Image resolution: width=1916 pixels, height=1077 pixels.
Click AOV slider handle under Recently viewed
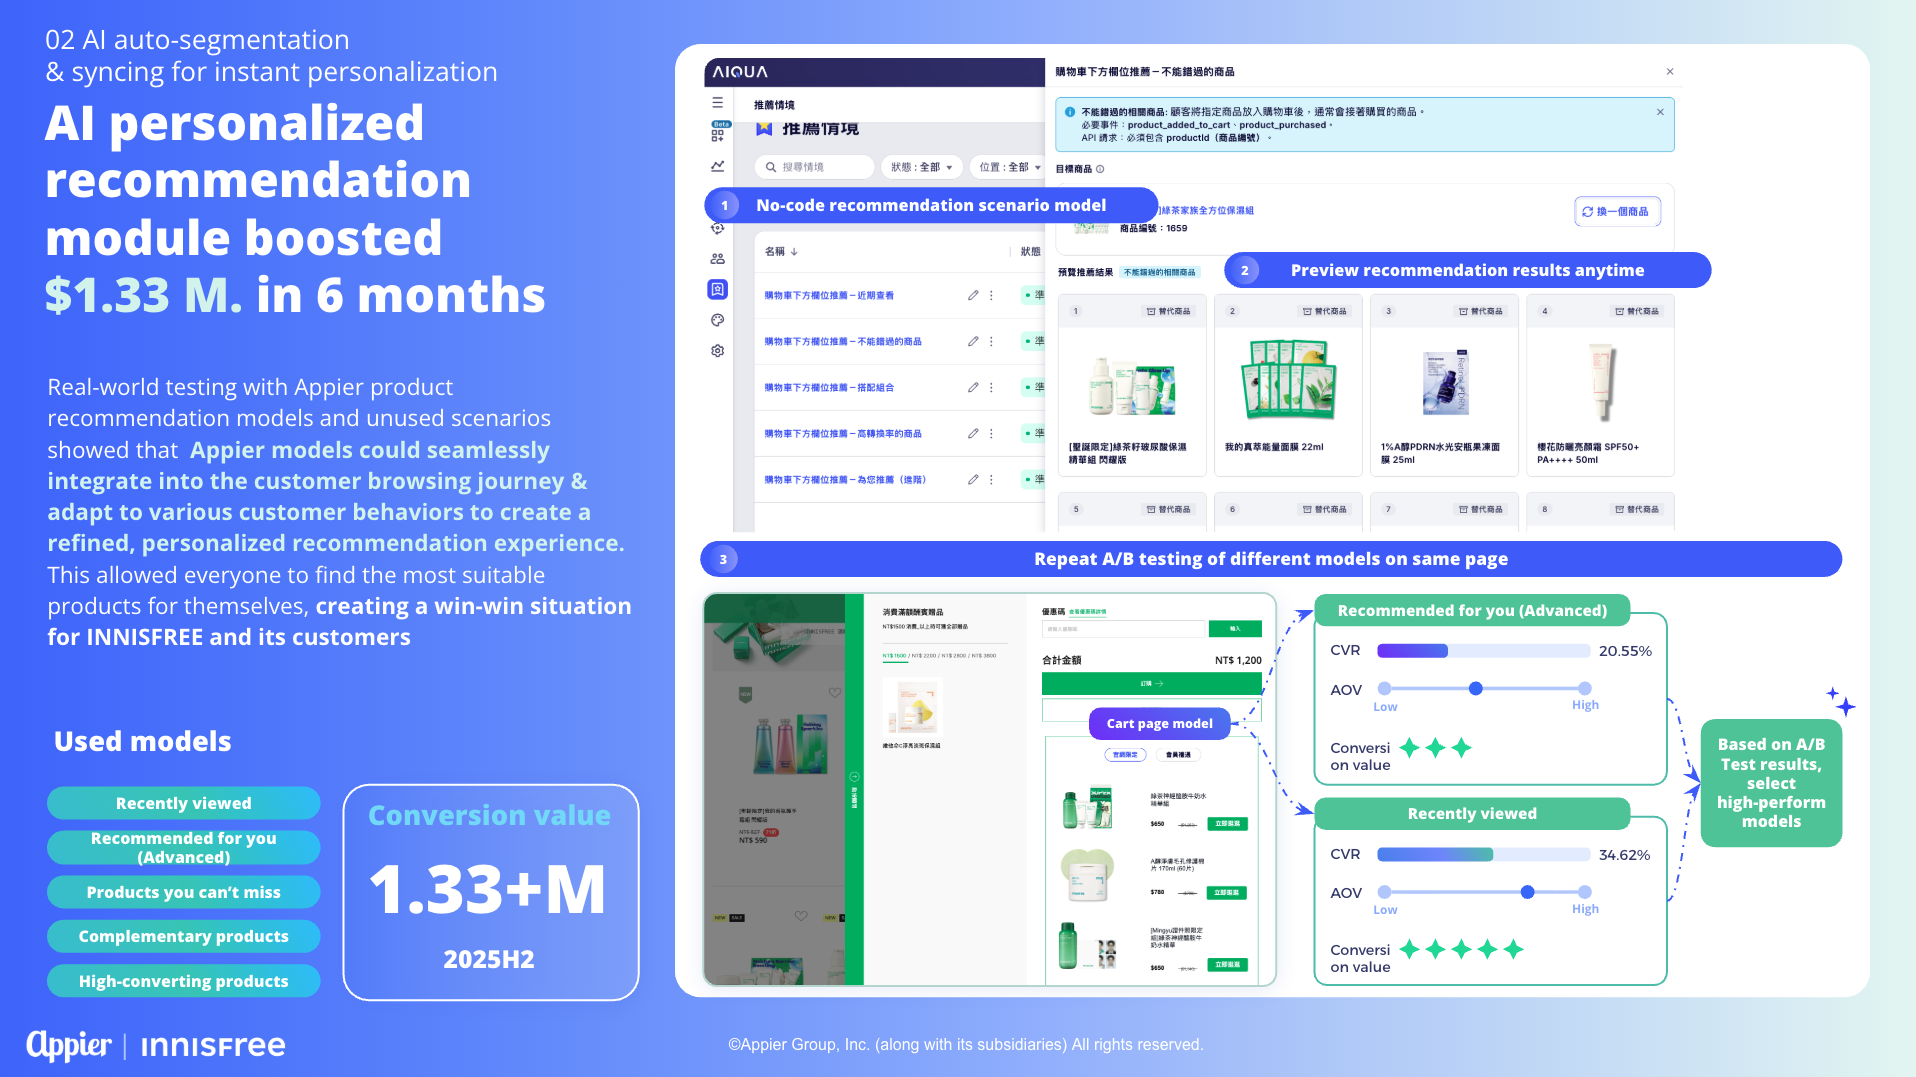pyautogui.click(x=1527, y=892)
